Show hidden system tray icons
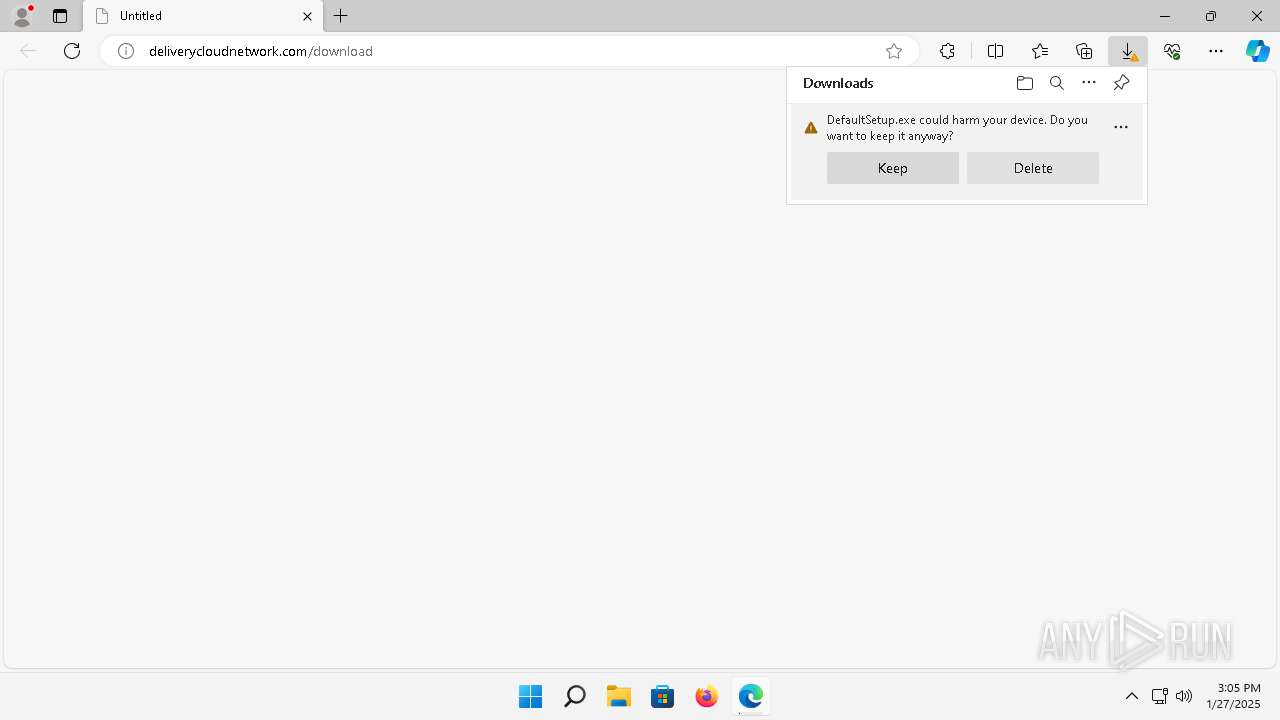This screenshot has height=720, width=1280. point(1132,696)
